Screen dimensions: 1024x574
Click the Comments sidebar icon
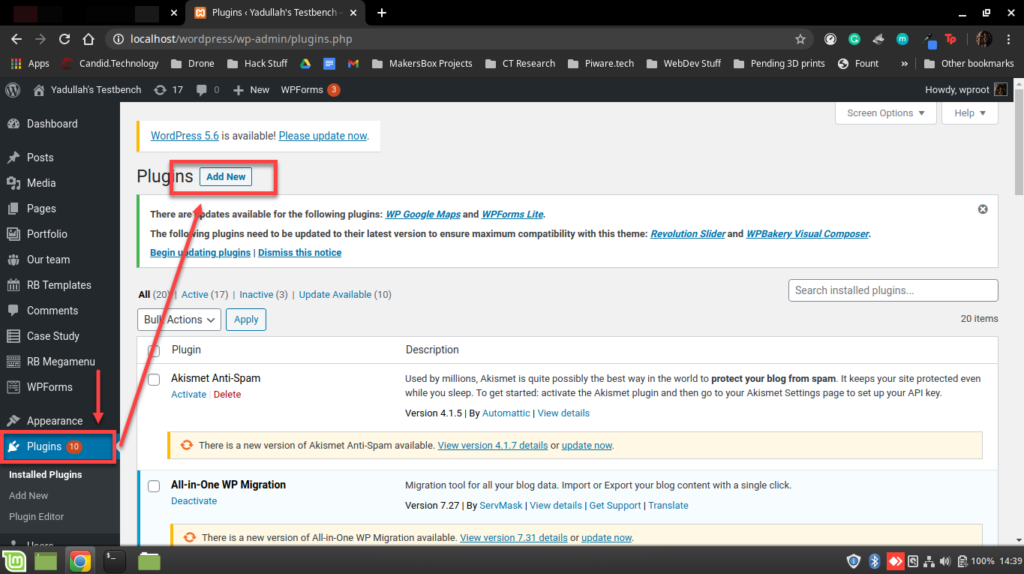[13, 311]
